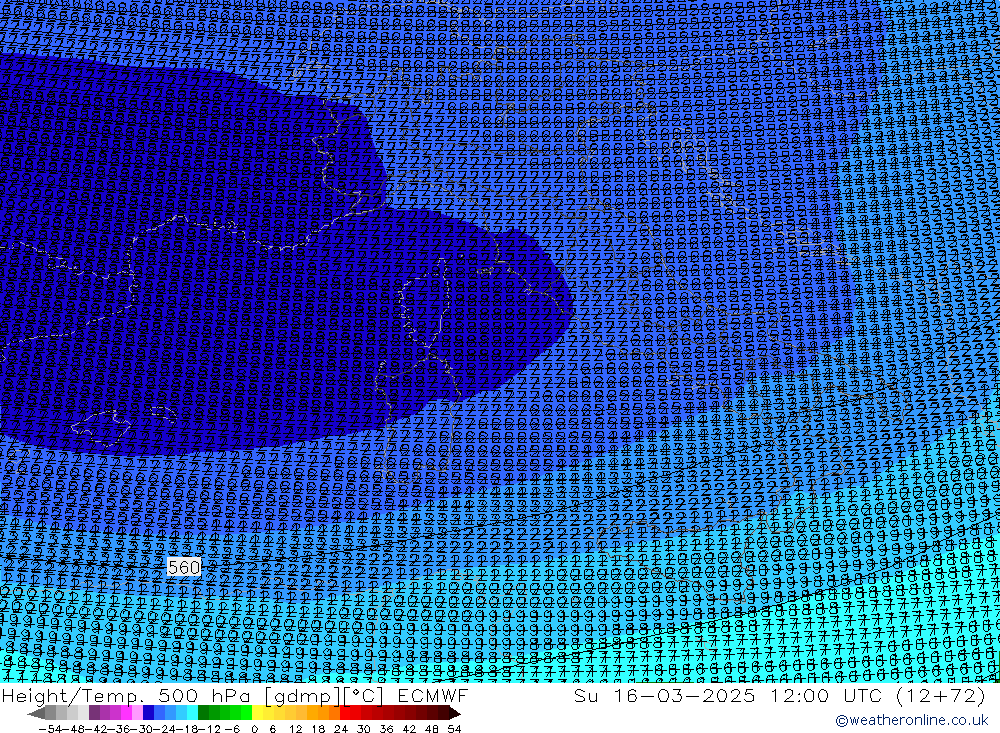Viewport: 1000px width, 733px height.
Task: Open the weatheronline.co.uk link
Action: click(911, 720)
